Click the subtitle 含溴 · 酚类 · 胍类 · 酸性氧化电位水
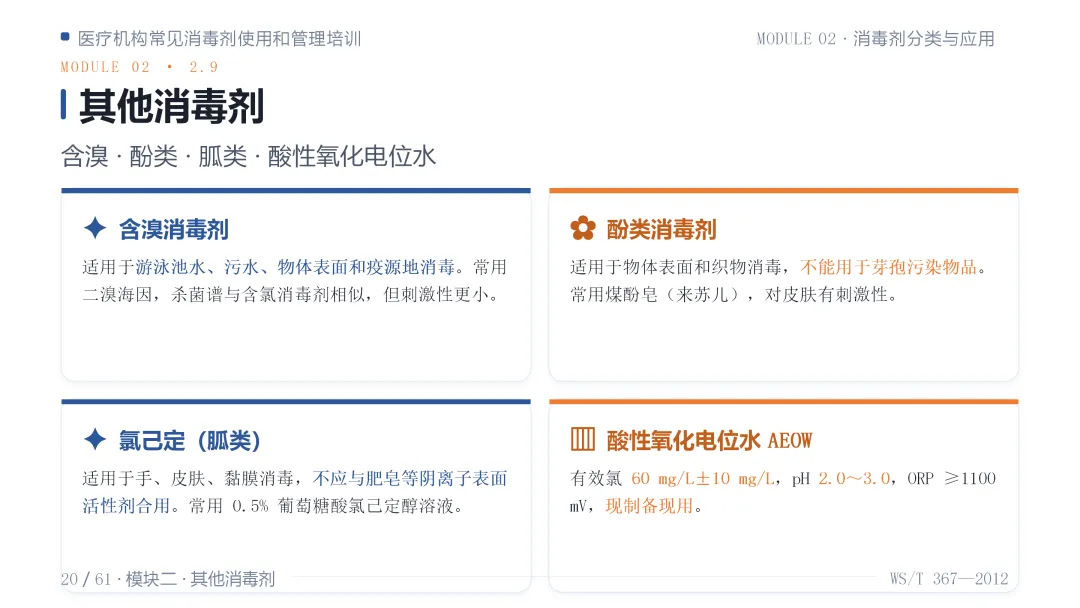 click(249, 156)
